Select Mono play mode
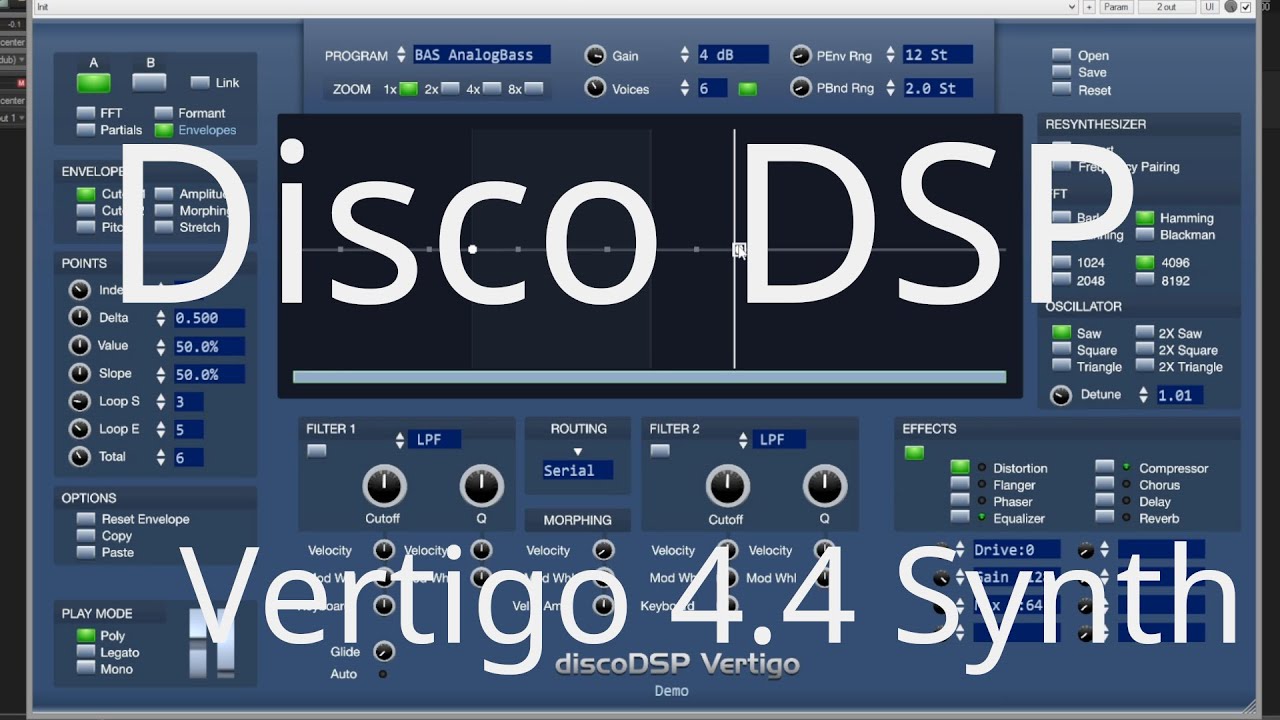The width and height of the screenshot is (1280, 720). click(x=86, y=670)
